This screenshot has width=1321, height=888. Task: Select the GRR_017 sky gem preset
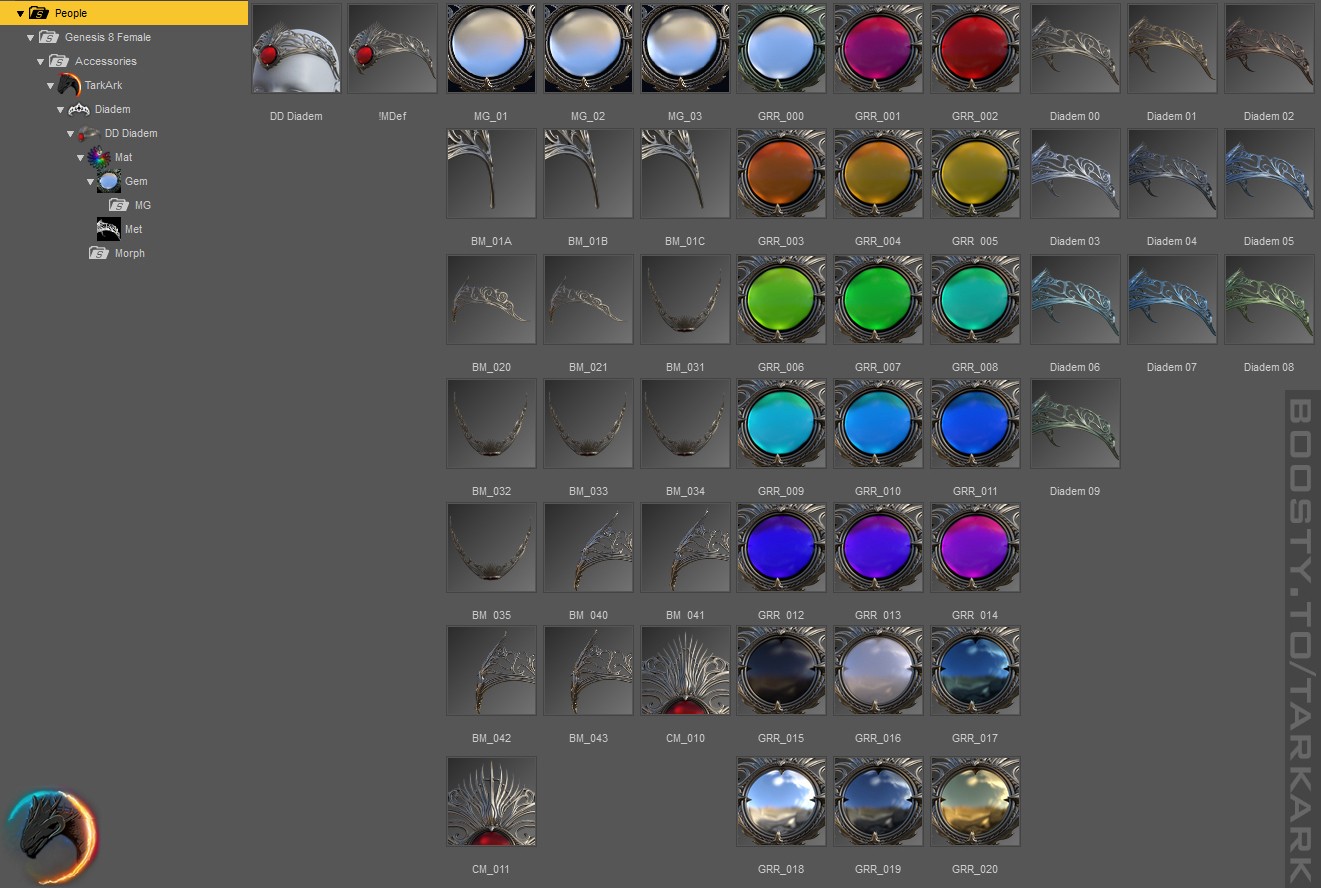975,670
